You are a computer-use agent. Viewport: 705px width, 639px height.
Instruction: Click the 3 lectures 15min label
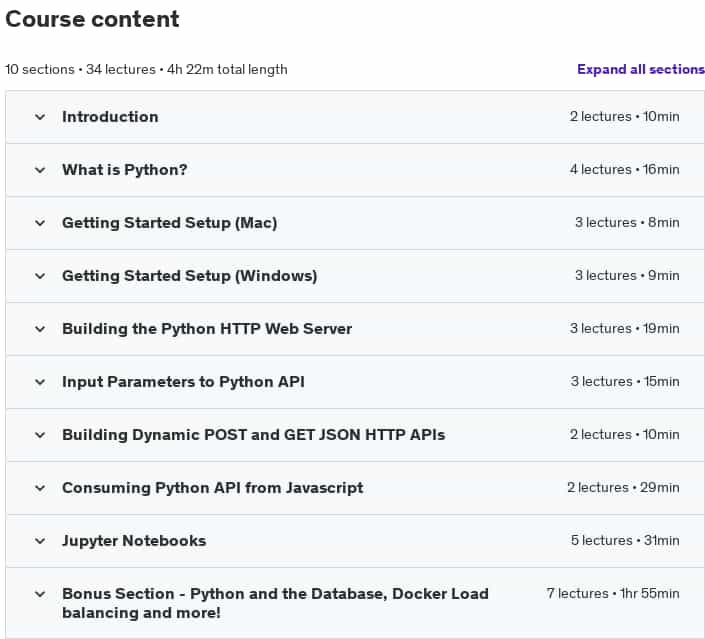click(x=625, y=381)
